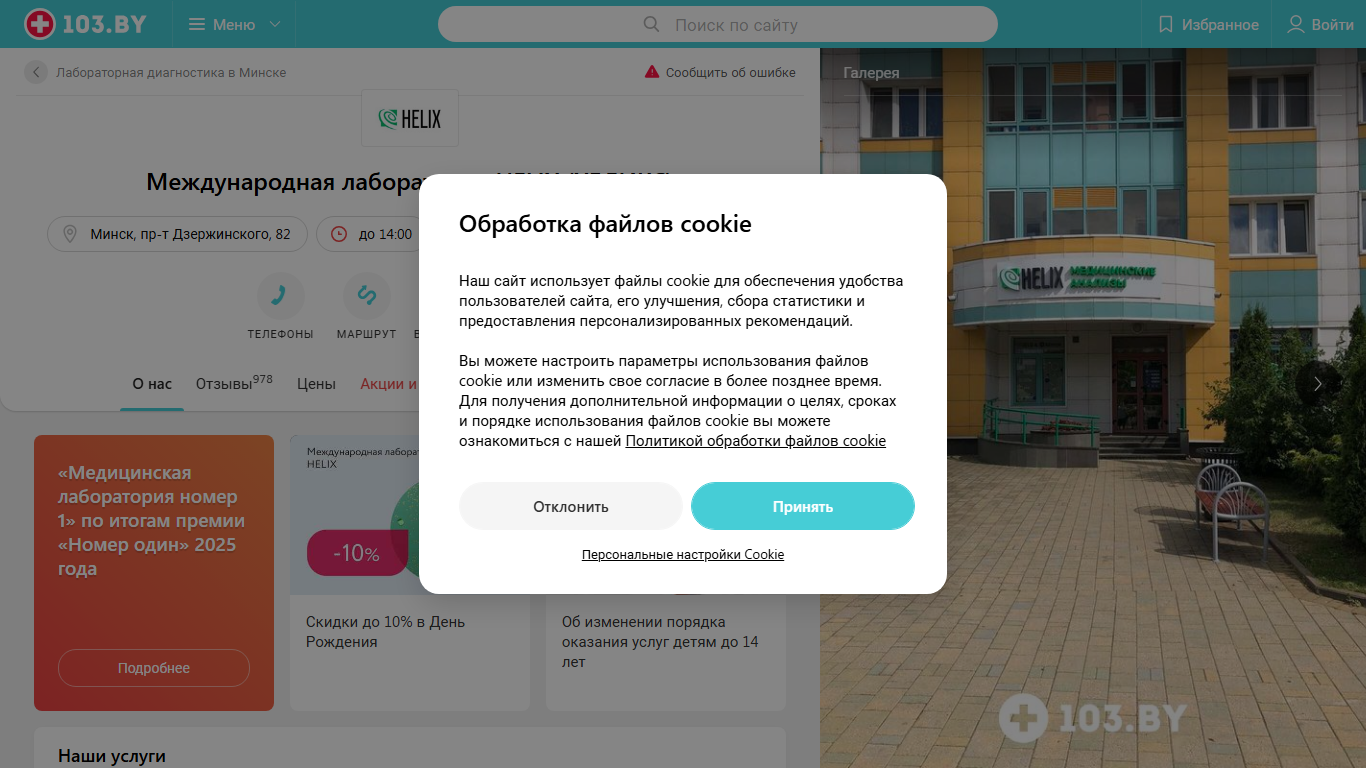
Task: Open the hamburger Меню icon
Action: point(197,24)
